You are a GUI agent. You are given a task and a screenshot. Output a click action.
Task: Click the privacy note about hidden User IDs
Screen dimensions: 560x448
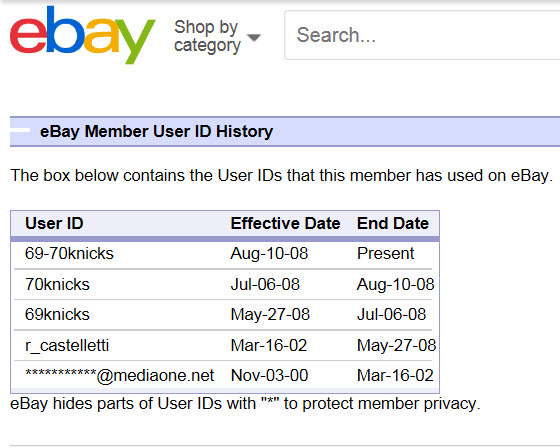click(245, 404)
